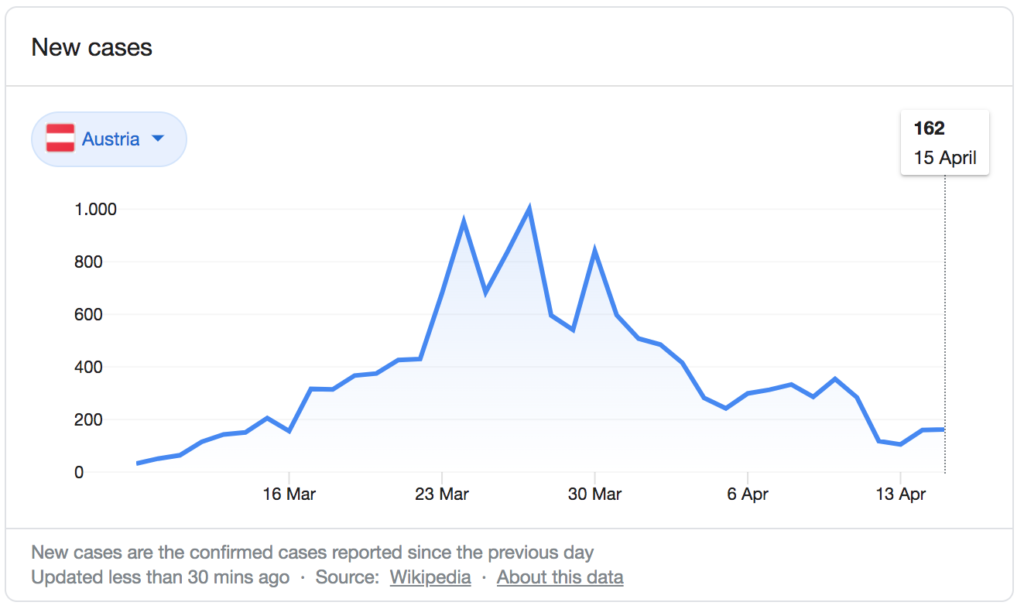
Task: Click the 162 cases tooltip for 15 April
Action: click(944, 143)
